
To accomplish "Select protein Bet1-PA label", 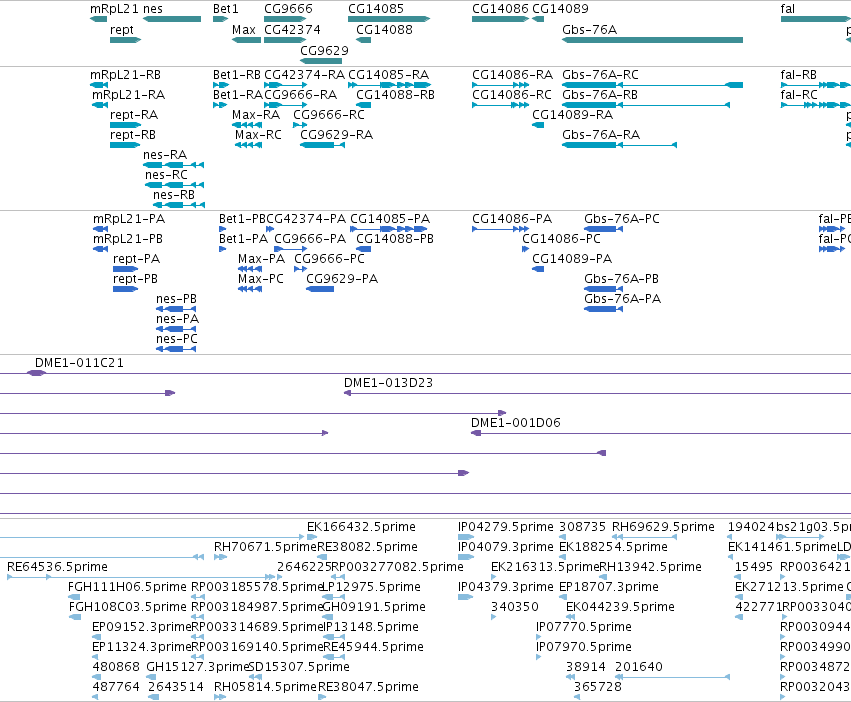I will click(x=243, y=239).
